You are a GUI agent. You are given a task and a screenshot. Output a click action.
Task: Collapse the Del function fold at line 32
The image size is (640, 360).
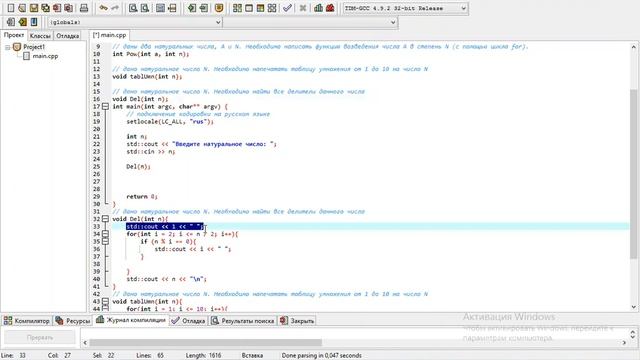tap(105, 219)
